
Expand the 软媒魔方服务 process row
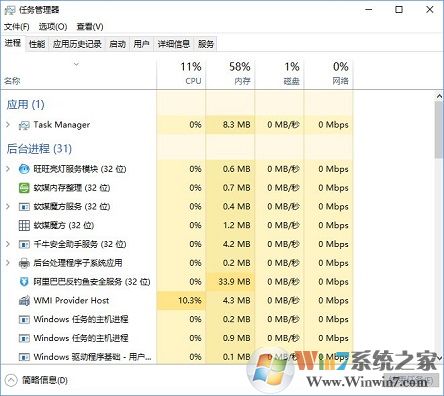tap(8, 207)
